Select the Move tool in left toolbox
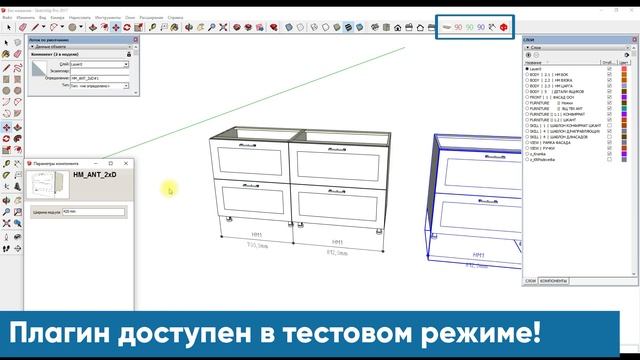 click(x=6, y=127)
